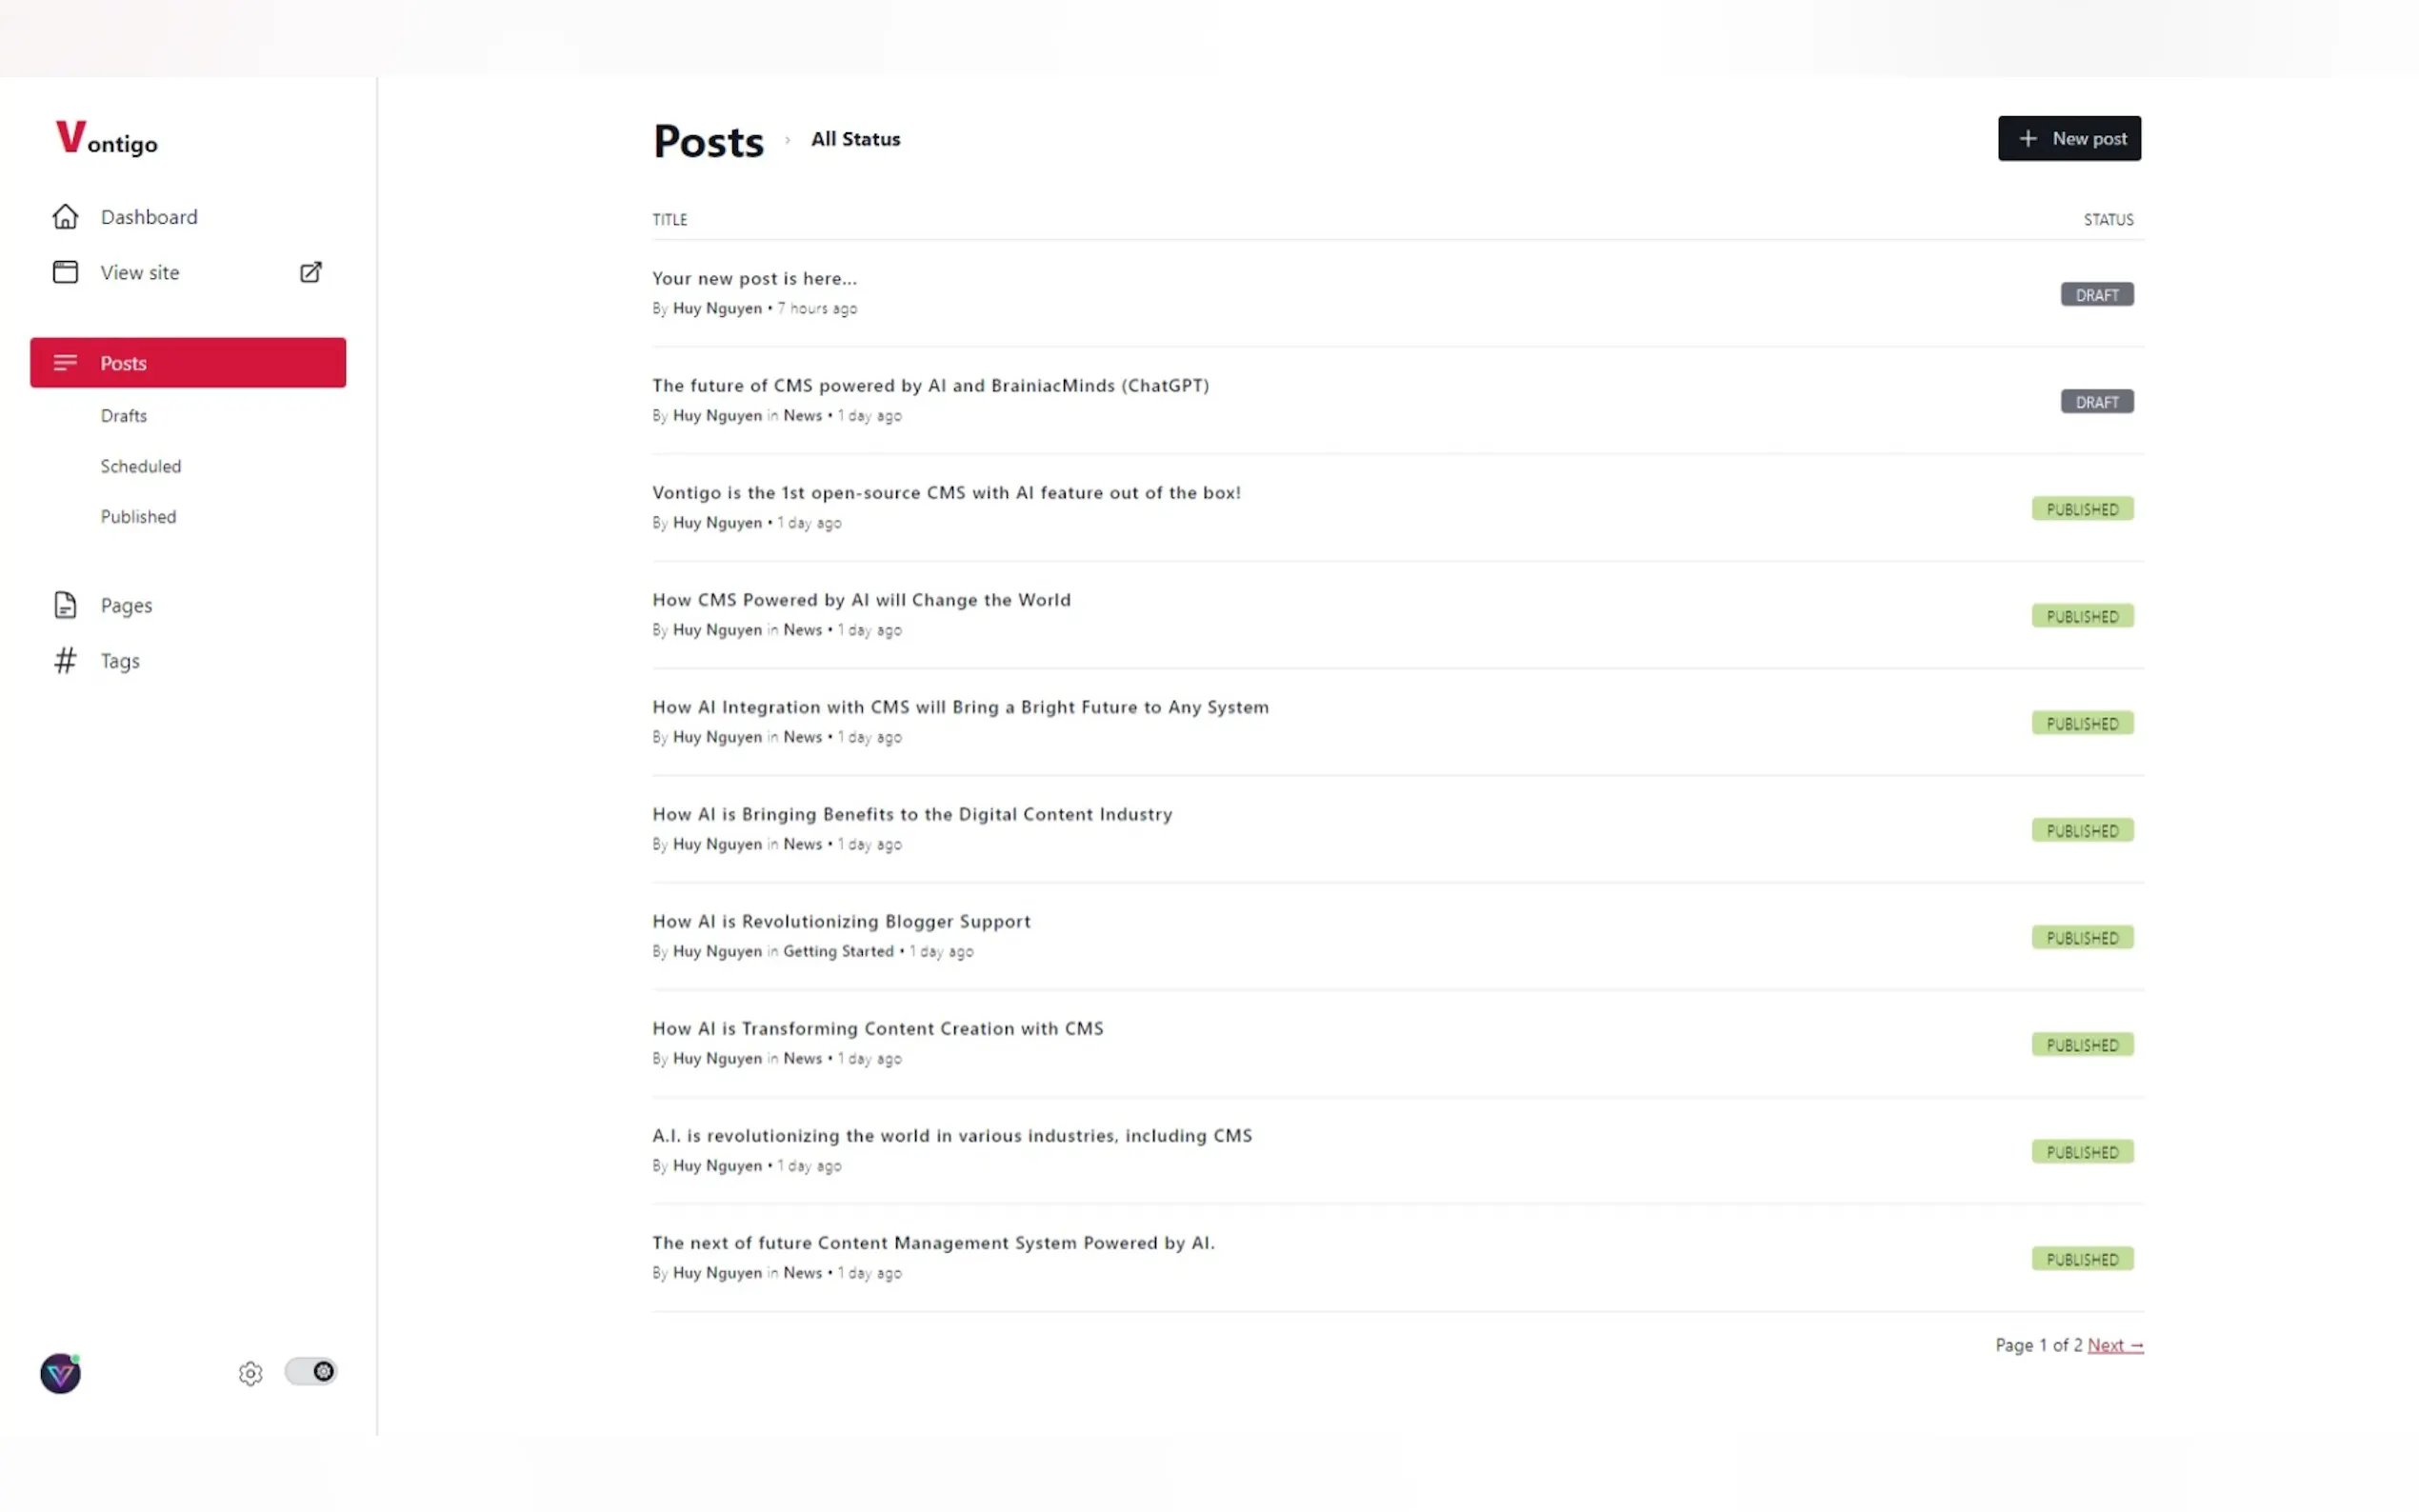Create a new post

pos(2068,139)
